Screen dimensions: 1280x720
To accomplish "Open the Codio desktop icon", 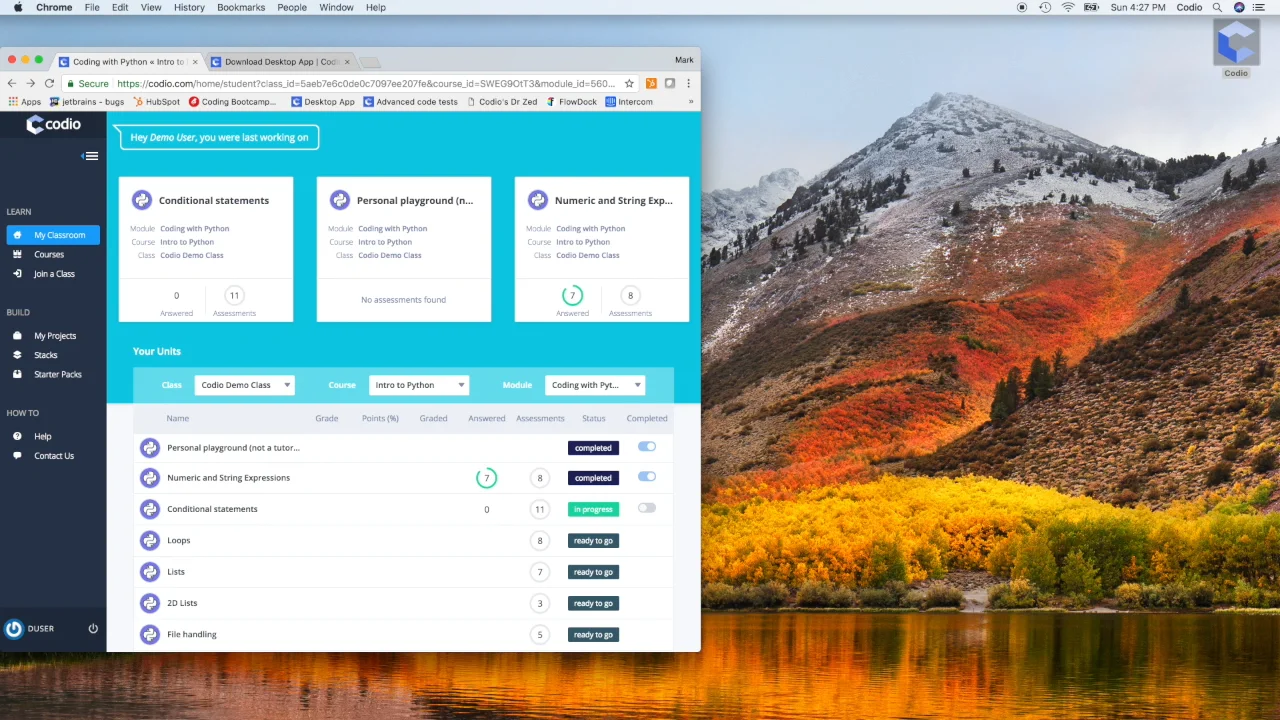I will [1236, 48].
